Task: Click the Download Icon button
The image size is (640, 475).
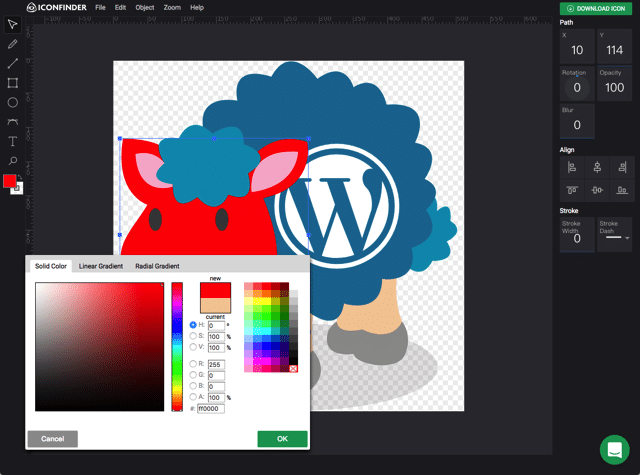Action: pos(596,9)
